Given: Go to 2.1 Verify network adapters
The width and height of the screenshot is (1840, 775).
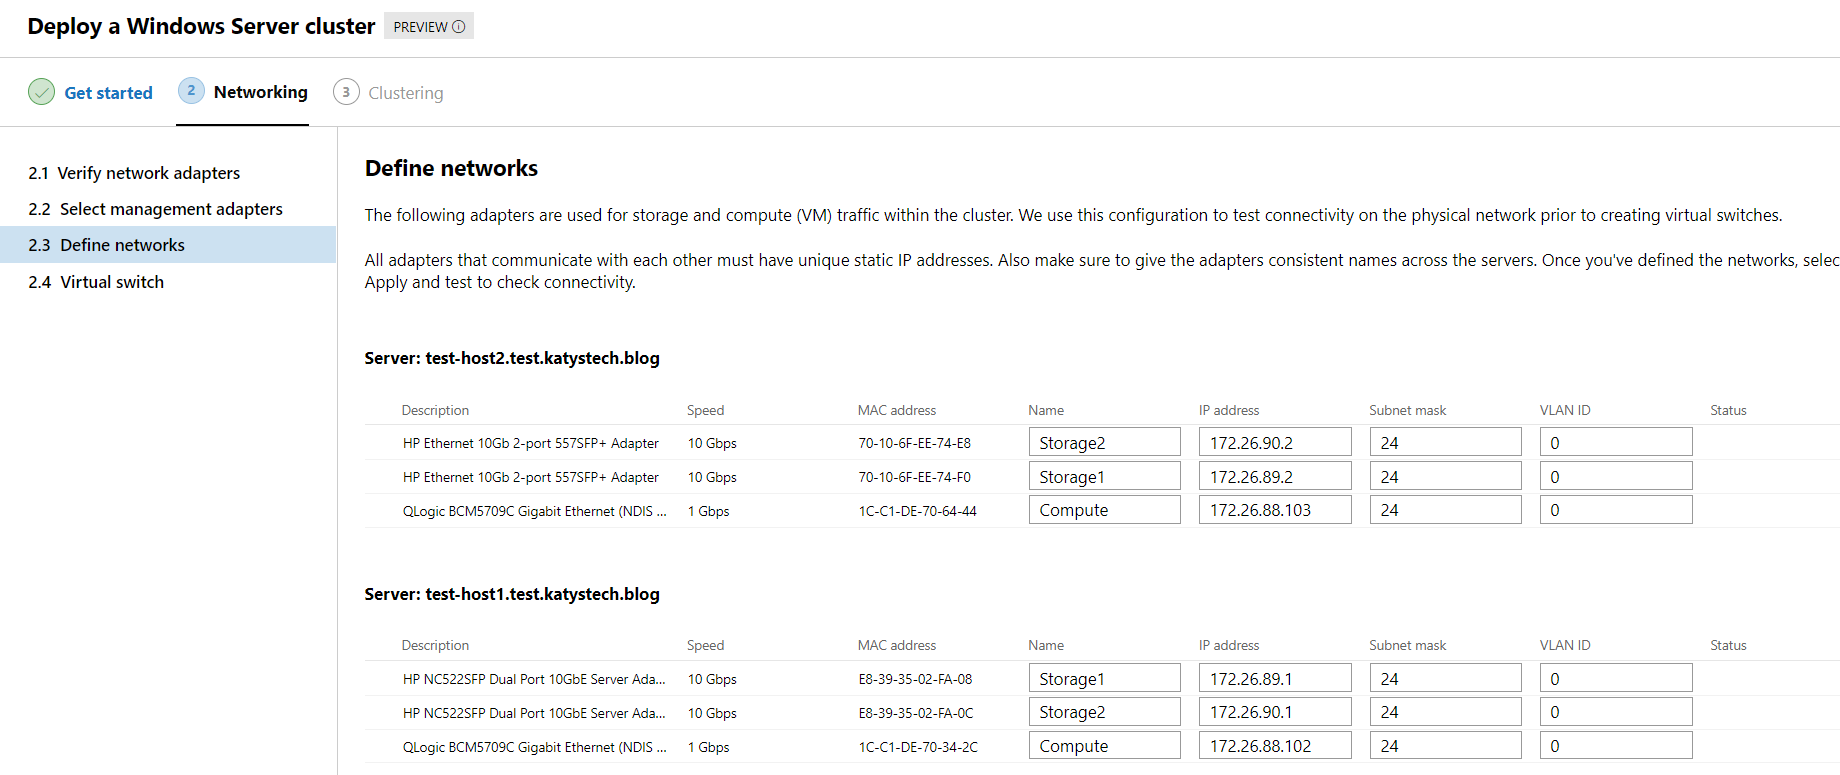Looking at the screenshot, I should click(134, 173).
